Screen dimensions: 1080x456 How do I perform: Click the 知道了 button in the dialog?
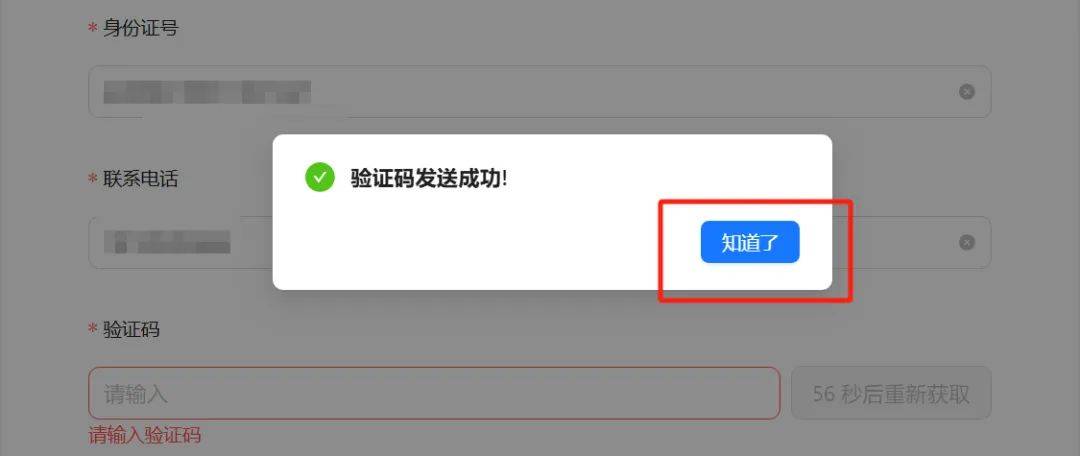tap(750, 242)
